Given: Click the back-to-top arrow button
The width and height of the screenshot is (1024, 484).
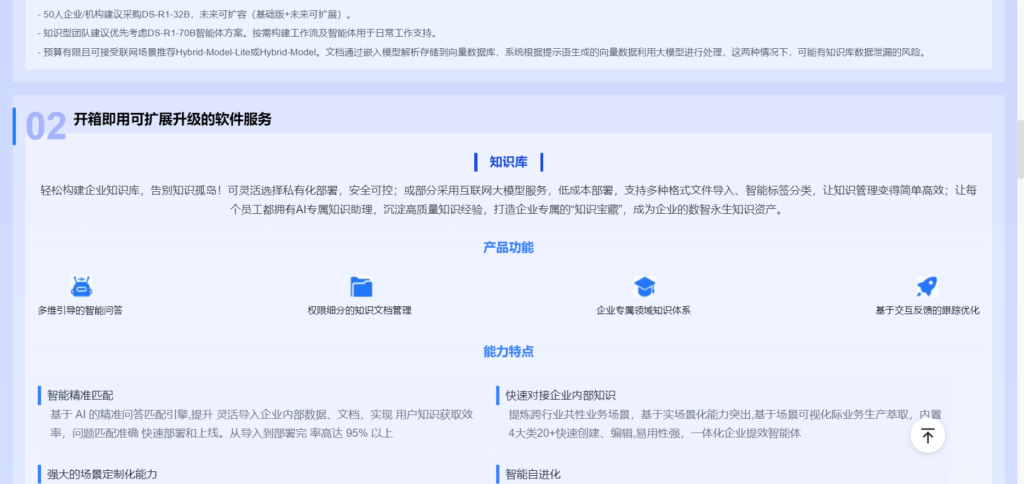Looking at the screenshot, I should 927,435.
